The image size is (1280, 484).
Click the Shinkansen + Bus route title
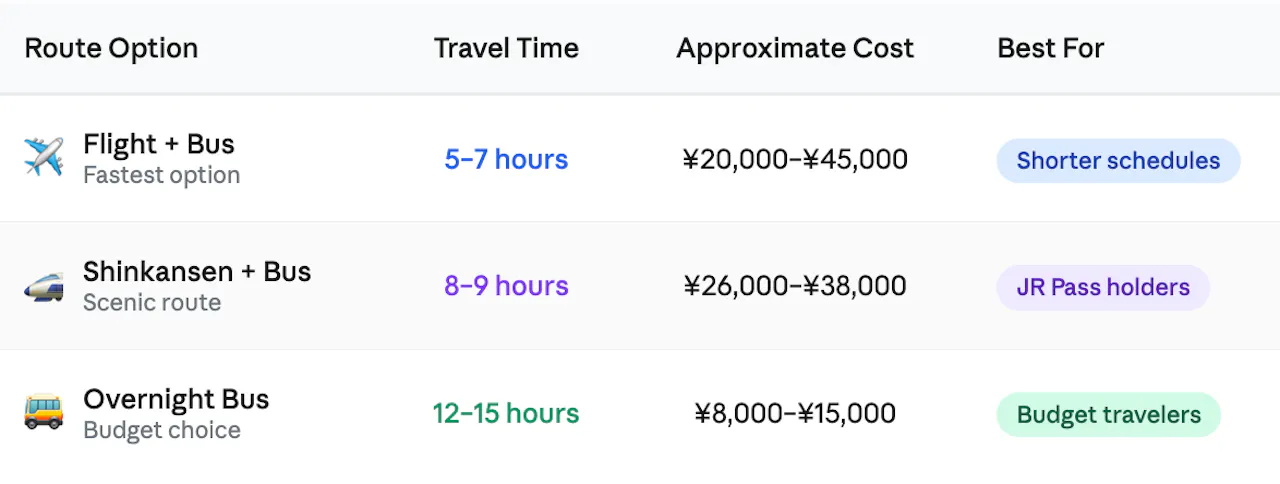(197, 271)
